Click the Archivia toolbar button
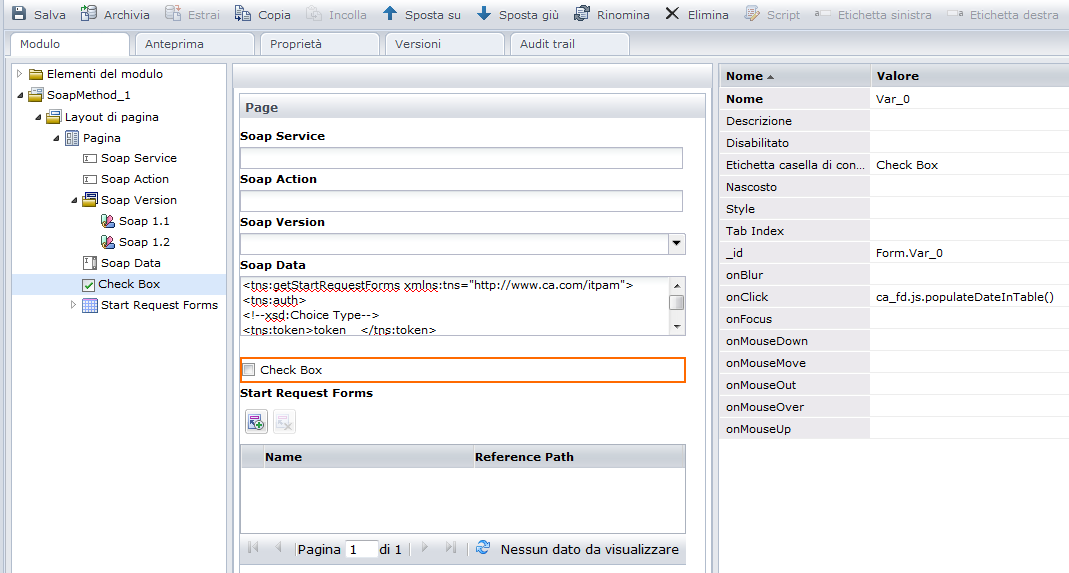 pyautogui.click(x=115, y=14)
